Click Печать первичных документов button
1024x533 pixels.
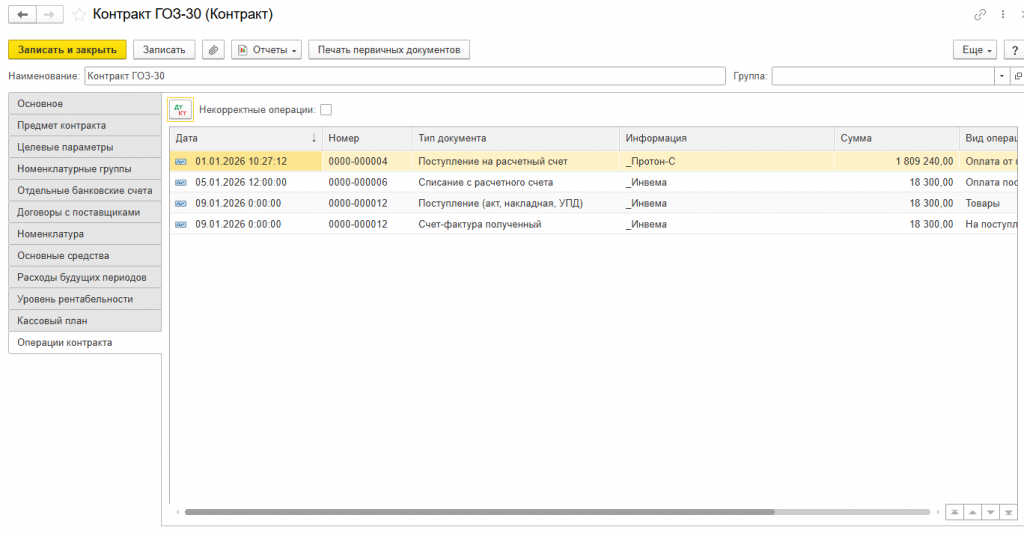coord(389,50)
